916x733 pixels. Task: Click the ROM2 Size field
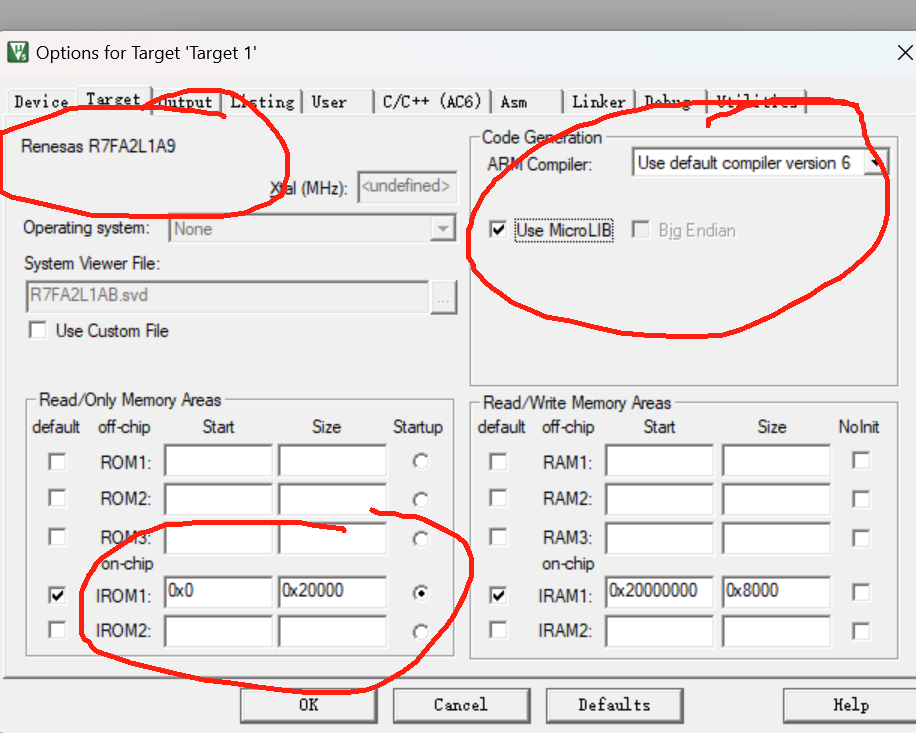click(x=332, y=498)
